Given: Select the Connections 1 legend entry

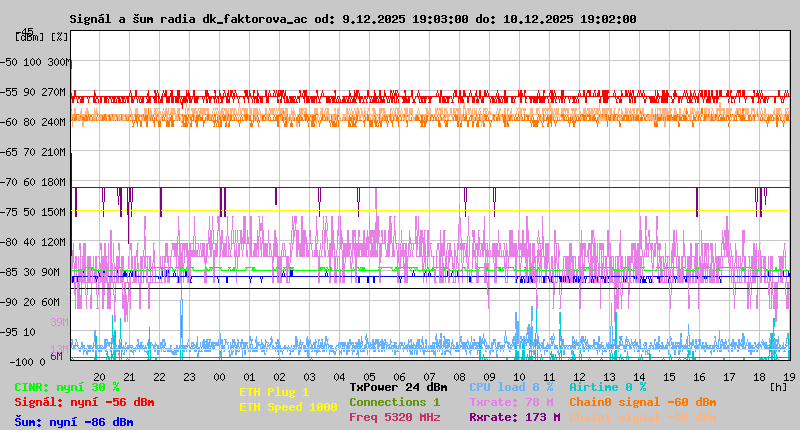Looking at the screenshot, I should [x=394, y=402].
